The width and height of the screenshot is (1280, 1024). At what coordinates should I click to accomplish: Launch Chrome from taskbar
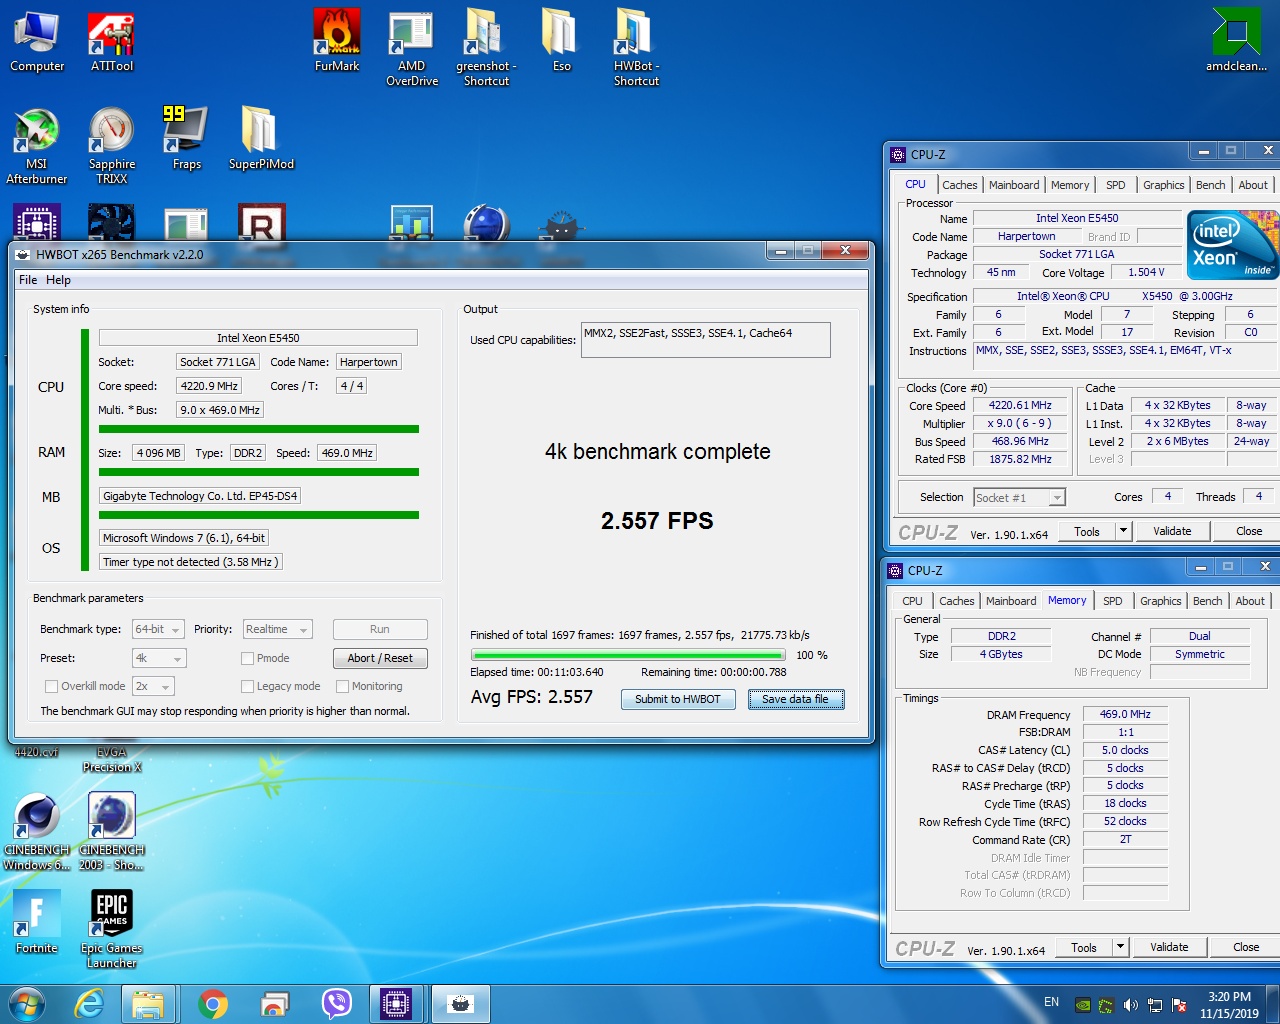click(212, 1004)
